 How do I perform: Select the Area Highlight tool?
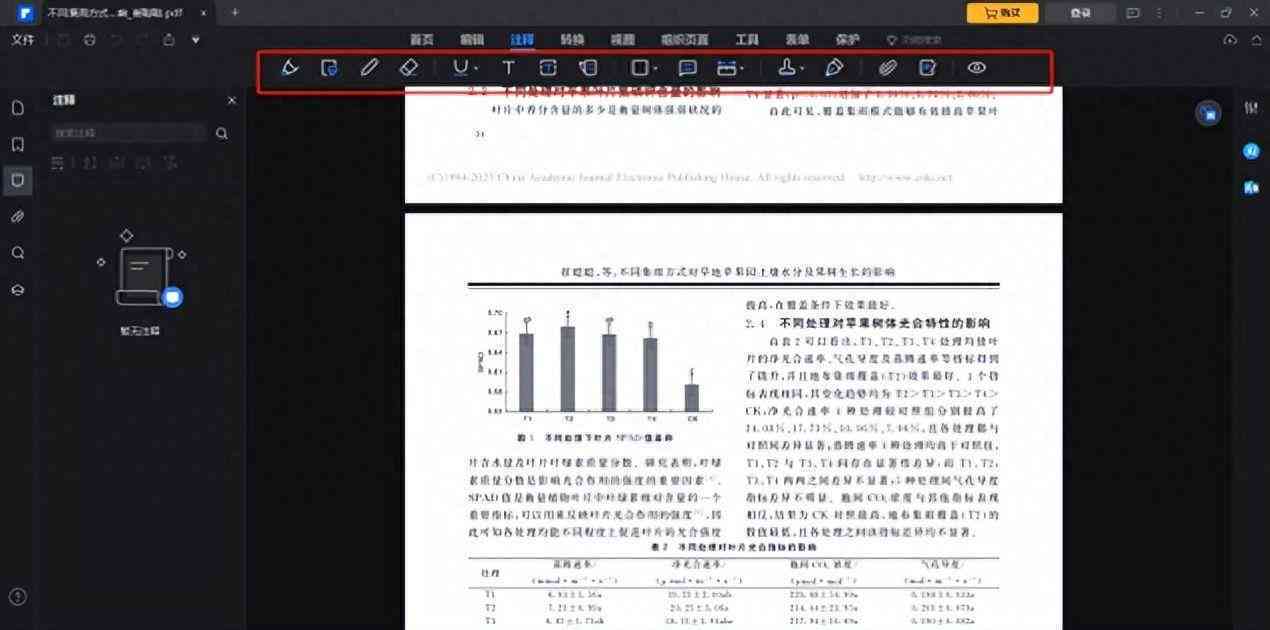click(329, 68)
